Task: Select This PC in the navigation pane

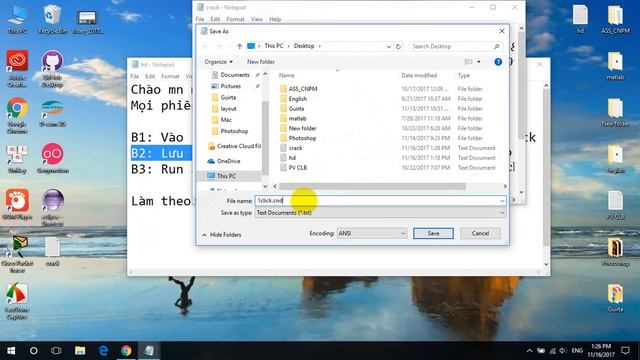Action: [x=226, y=176]
